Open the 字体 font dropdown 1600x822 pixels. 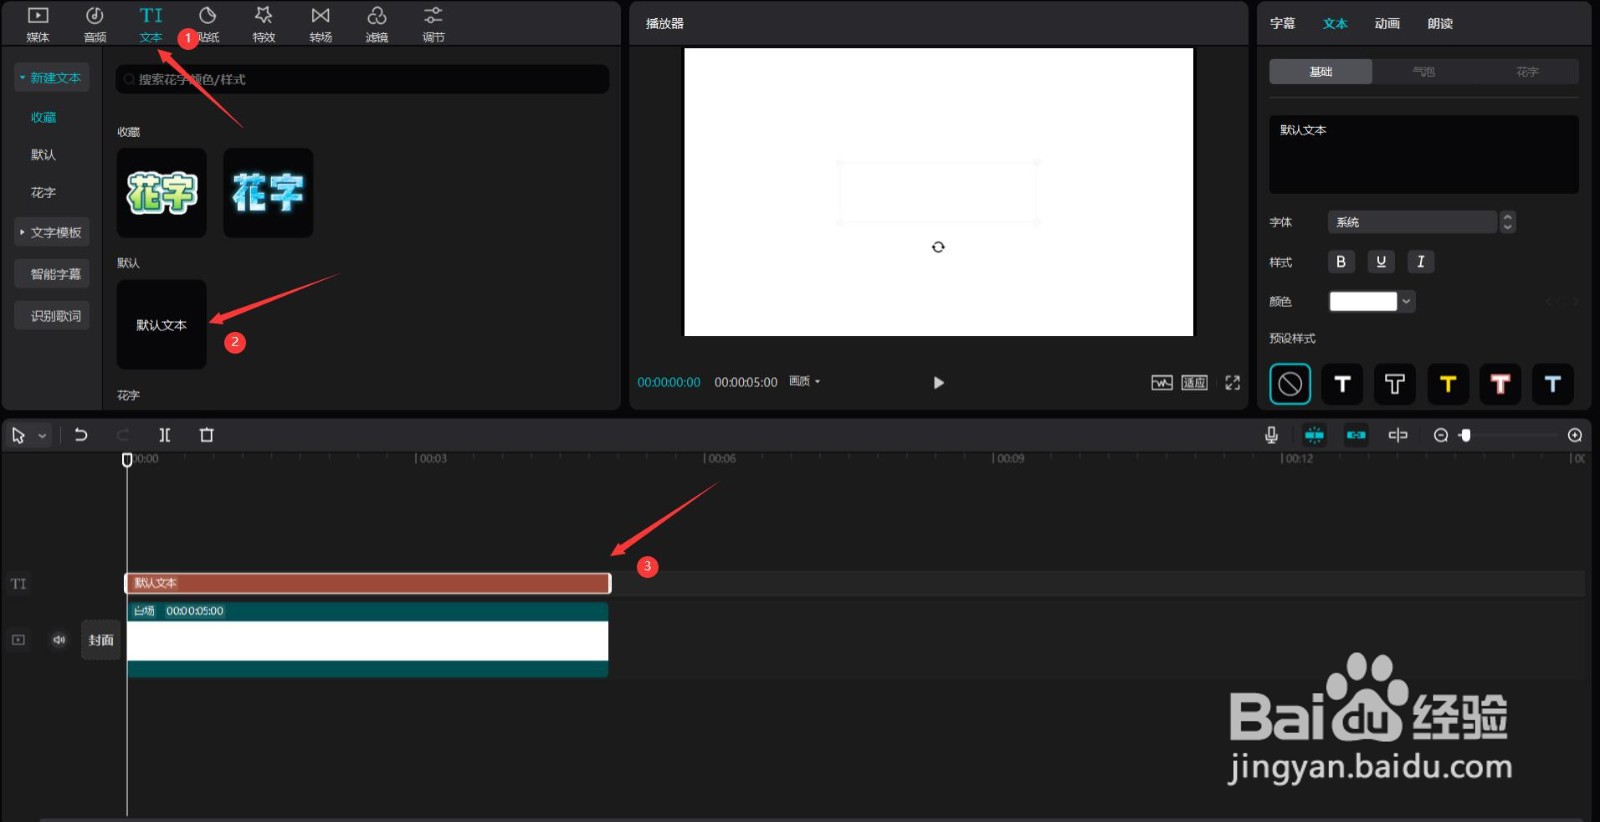(x=1412, y=222)
